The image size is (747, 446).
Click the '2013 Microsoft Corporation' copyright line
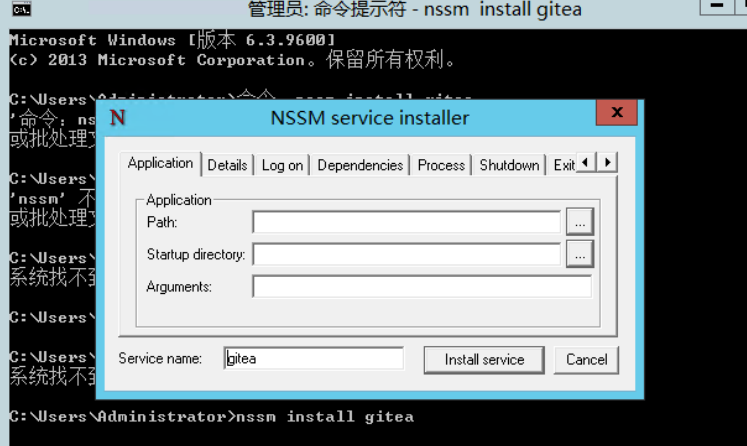[232, 60]
